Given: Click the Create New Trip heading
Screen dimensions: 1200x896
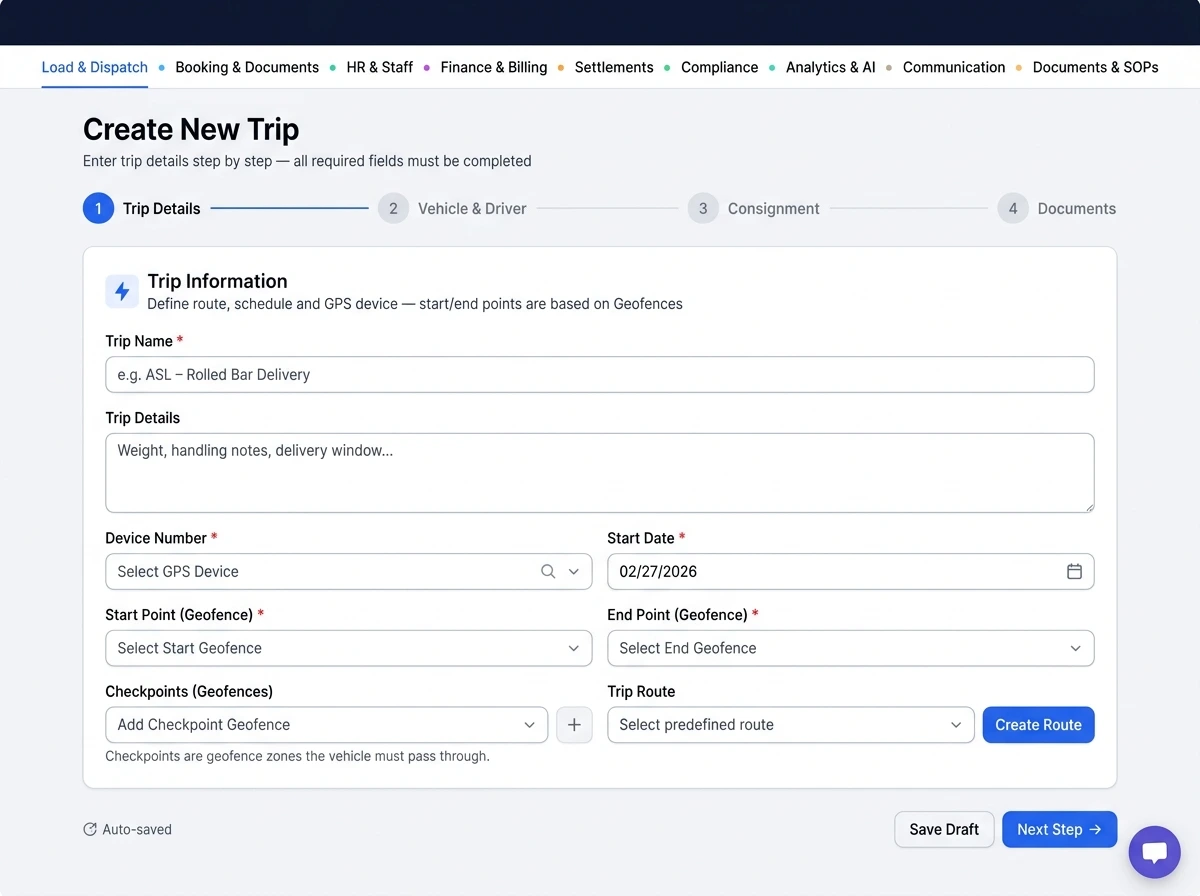Looking at the screenshot, I should click(x=191, y=129).
